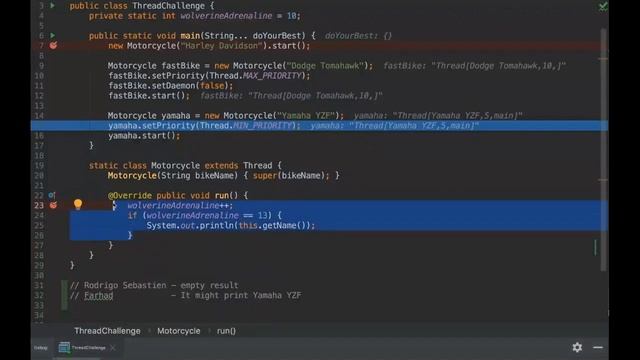Viewport: 640px width, 360px height.
Task: Remove breakpoint on the Harley Davidson line
Action: click(x=53, y=45)
